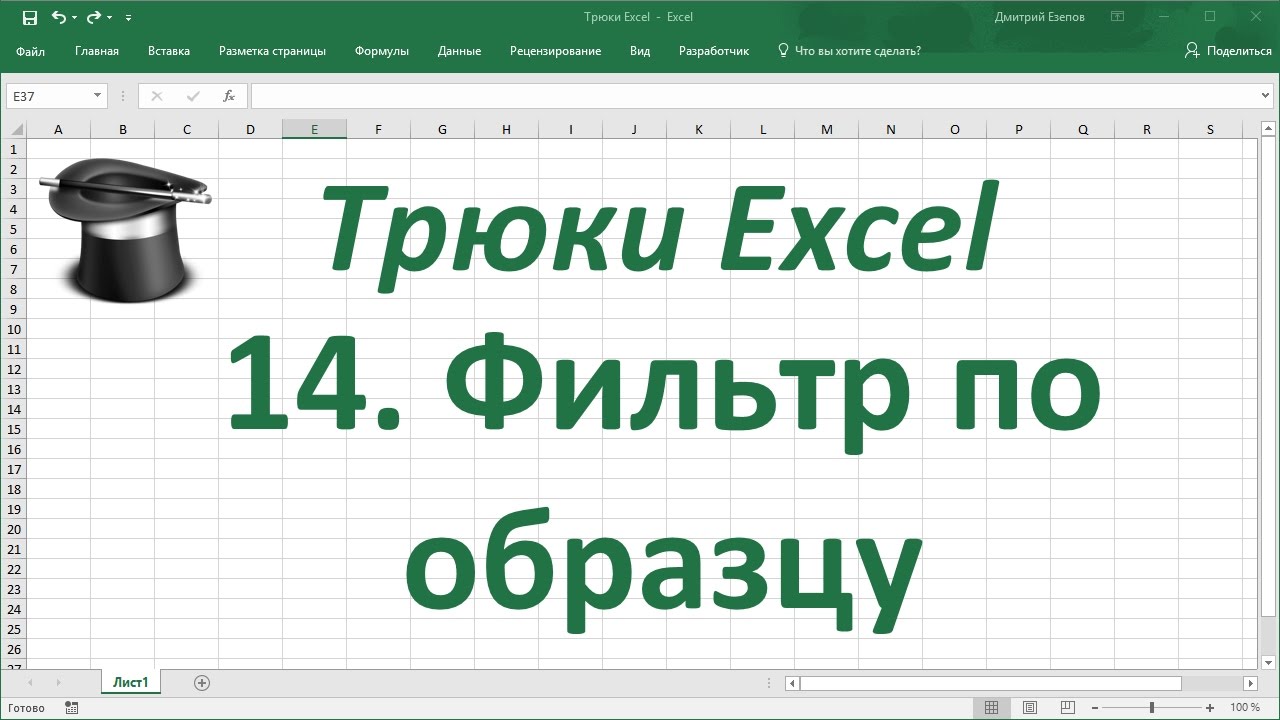
Task: Switch to the Вставка ribbon tab
Action: pos(169,51)
